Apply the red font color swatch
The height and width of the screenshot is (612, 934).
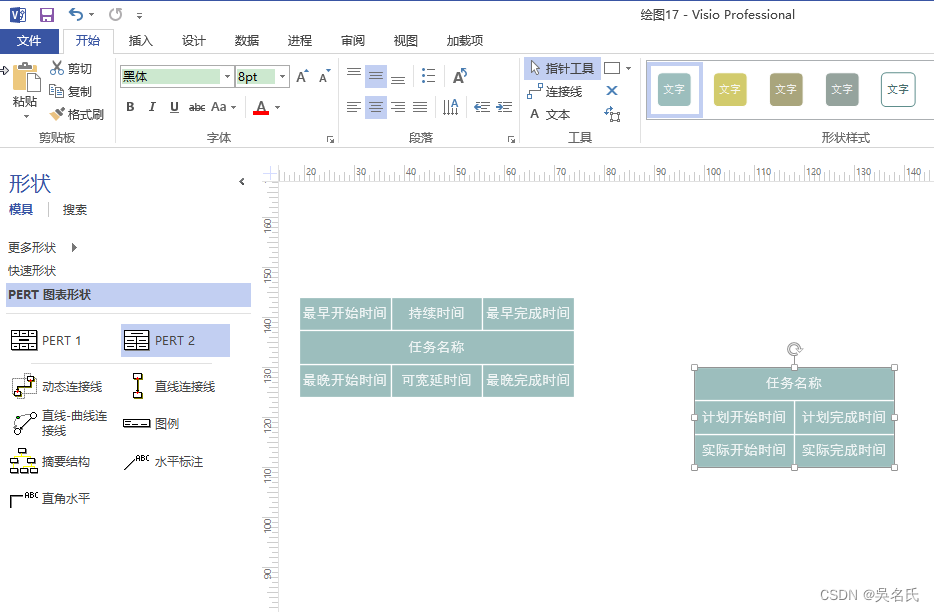261,107
